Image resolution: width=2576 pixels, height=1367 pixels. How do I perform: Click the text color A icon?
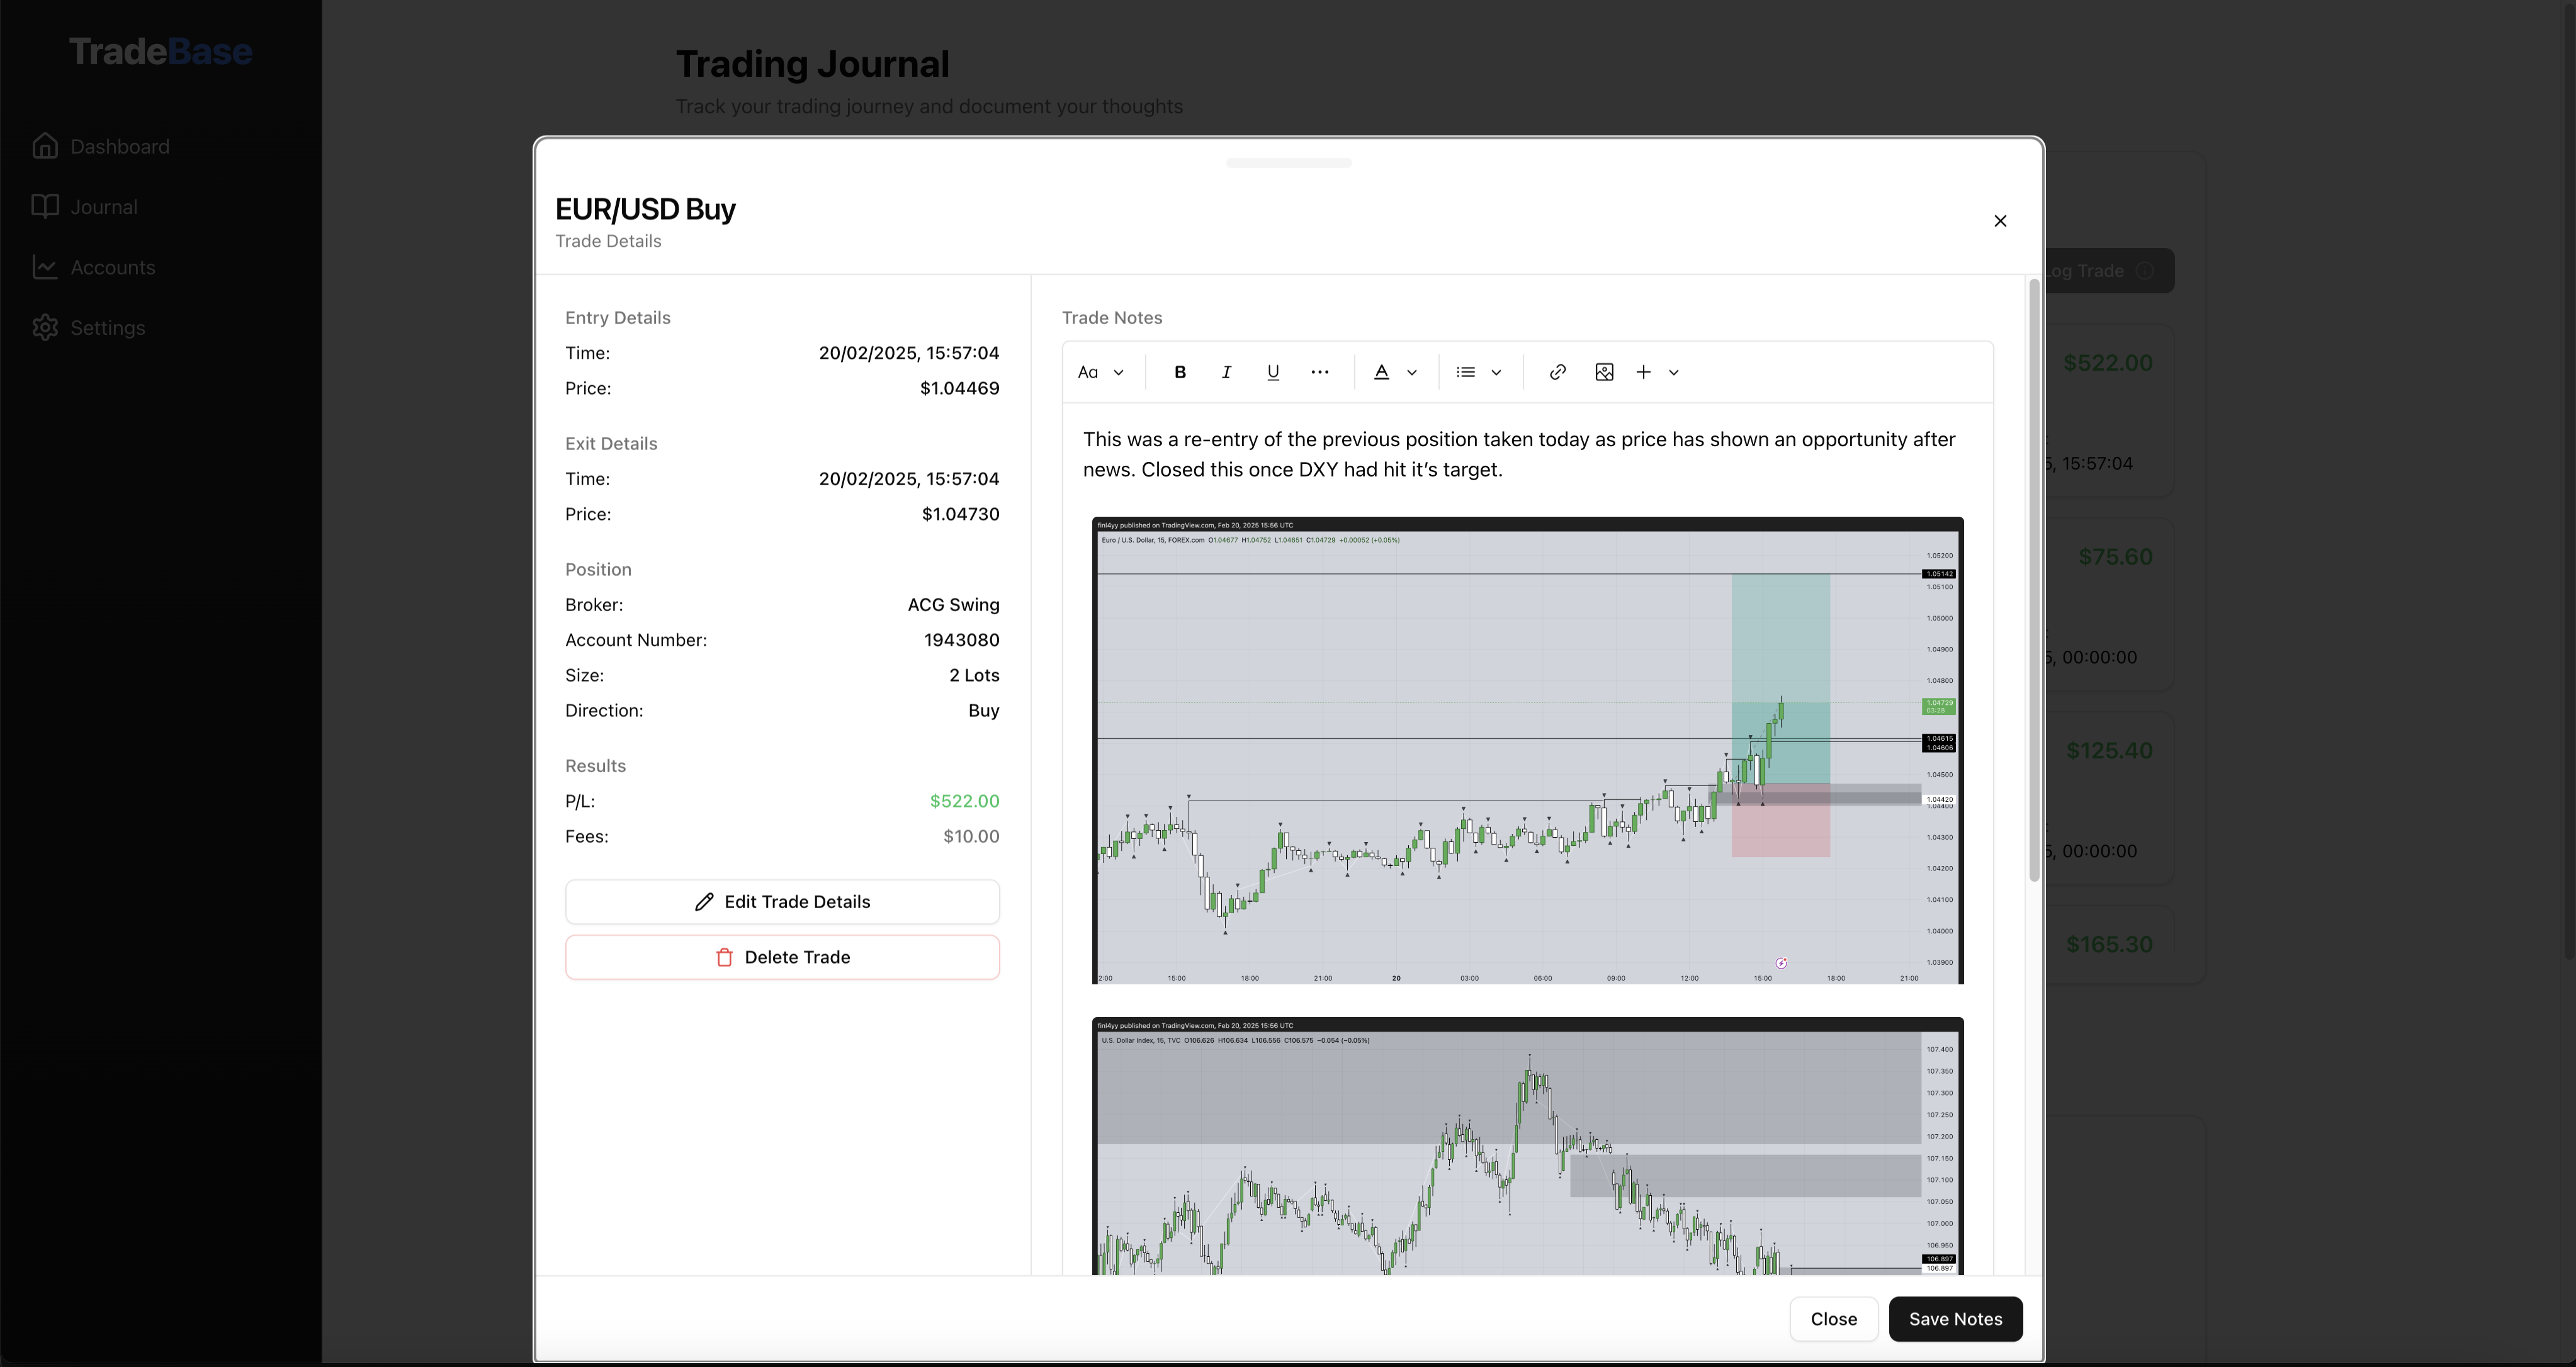click(1382, 372)
